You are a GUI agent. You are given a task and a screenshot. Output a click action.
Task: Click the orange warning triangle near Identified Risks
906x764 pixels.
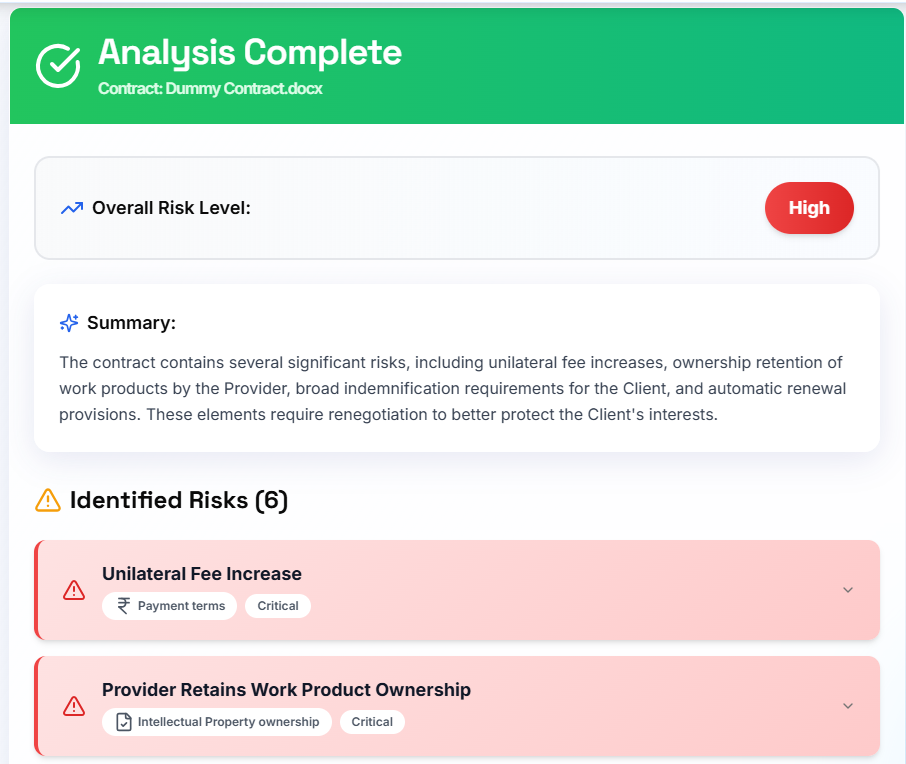click(x=48, y=500)
